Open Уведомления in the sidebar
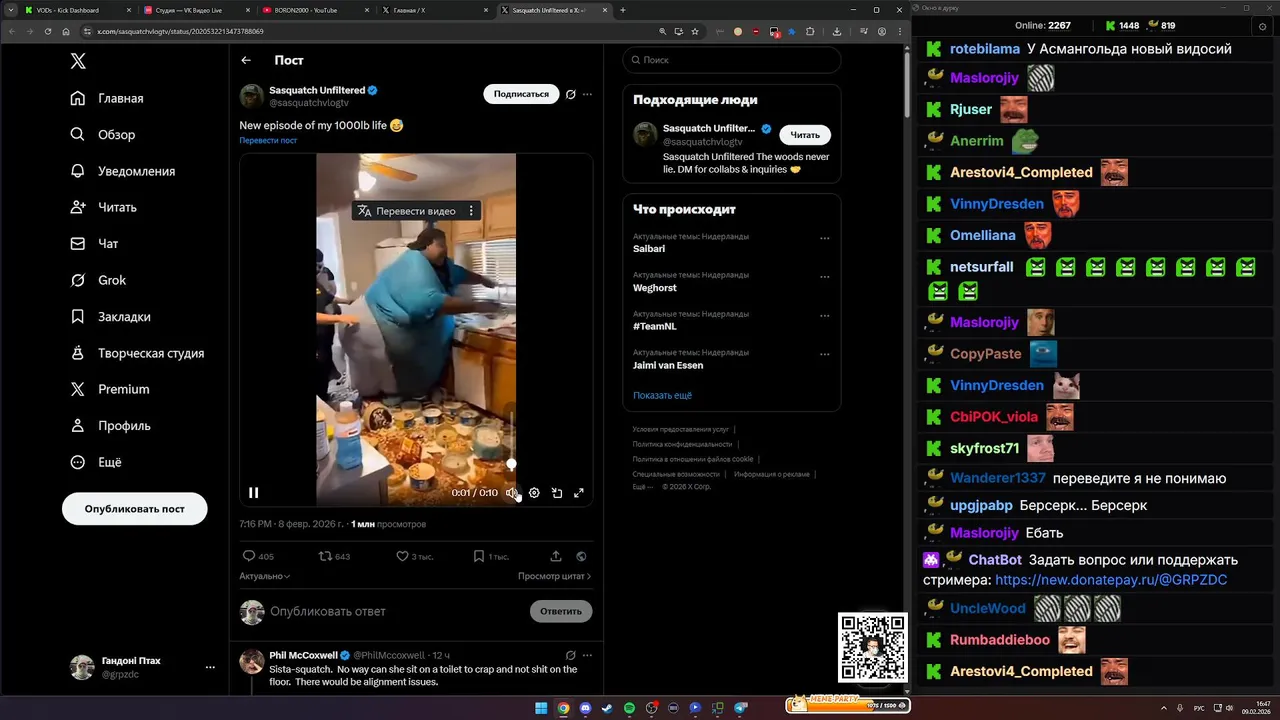This screenshot has height=720, width=1280. pos(123,171)
